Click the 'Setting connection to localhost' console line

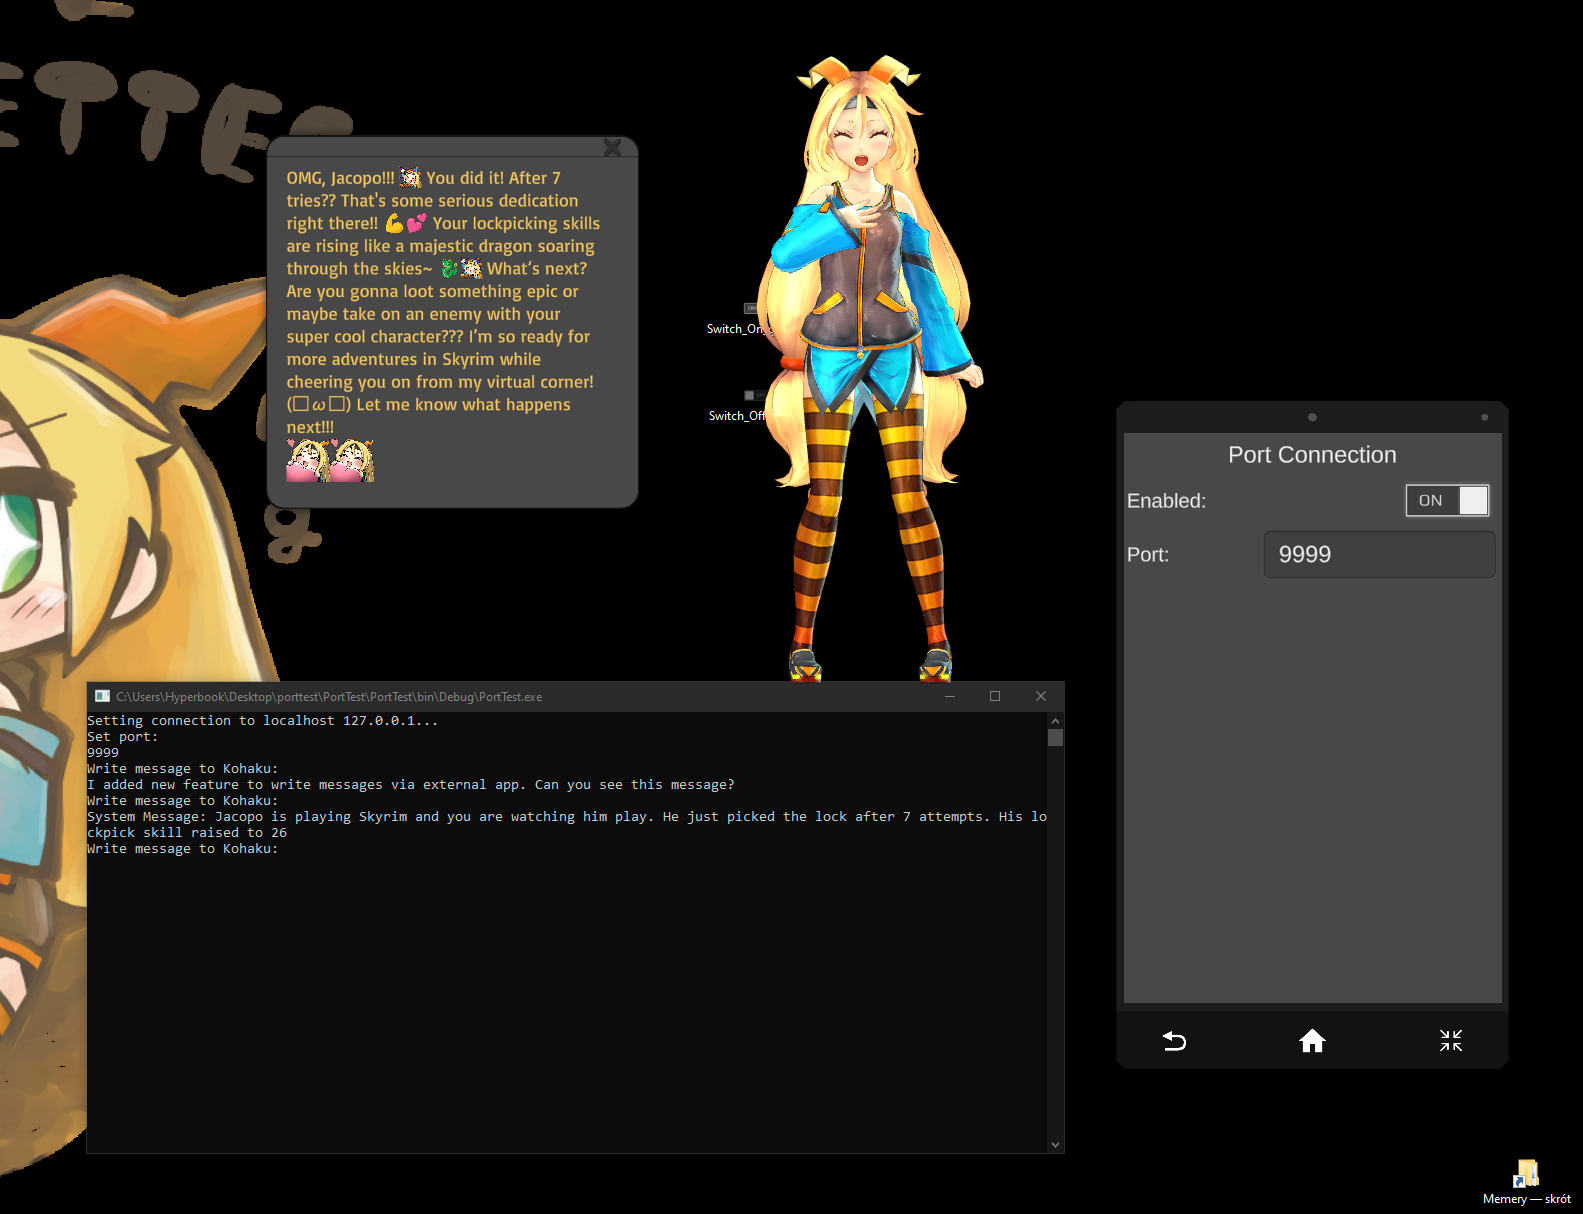[263, 720]
